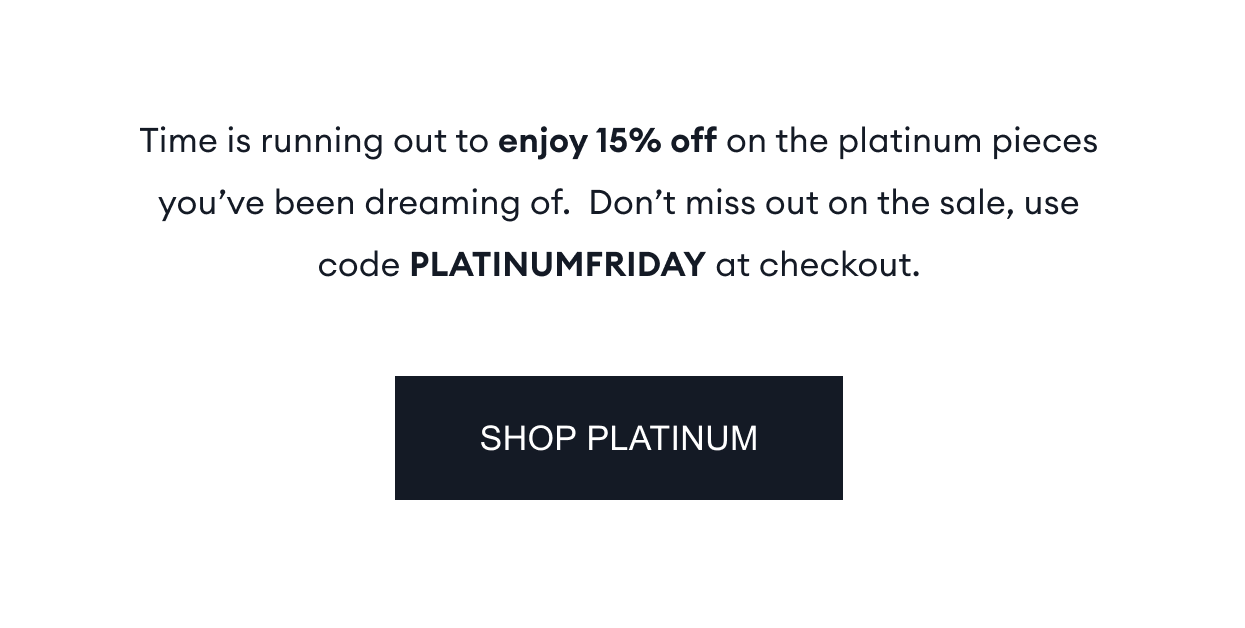Click the phrase "platinum pieces"
This screenshot has height=628, width=1245.
[967, 141]
